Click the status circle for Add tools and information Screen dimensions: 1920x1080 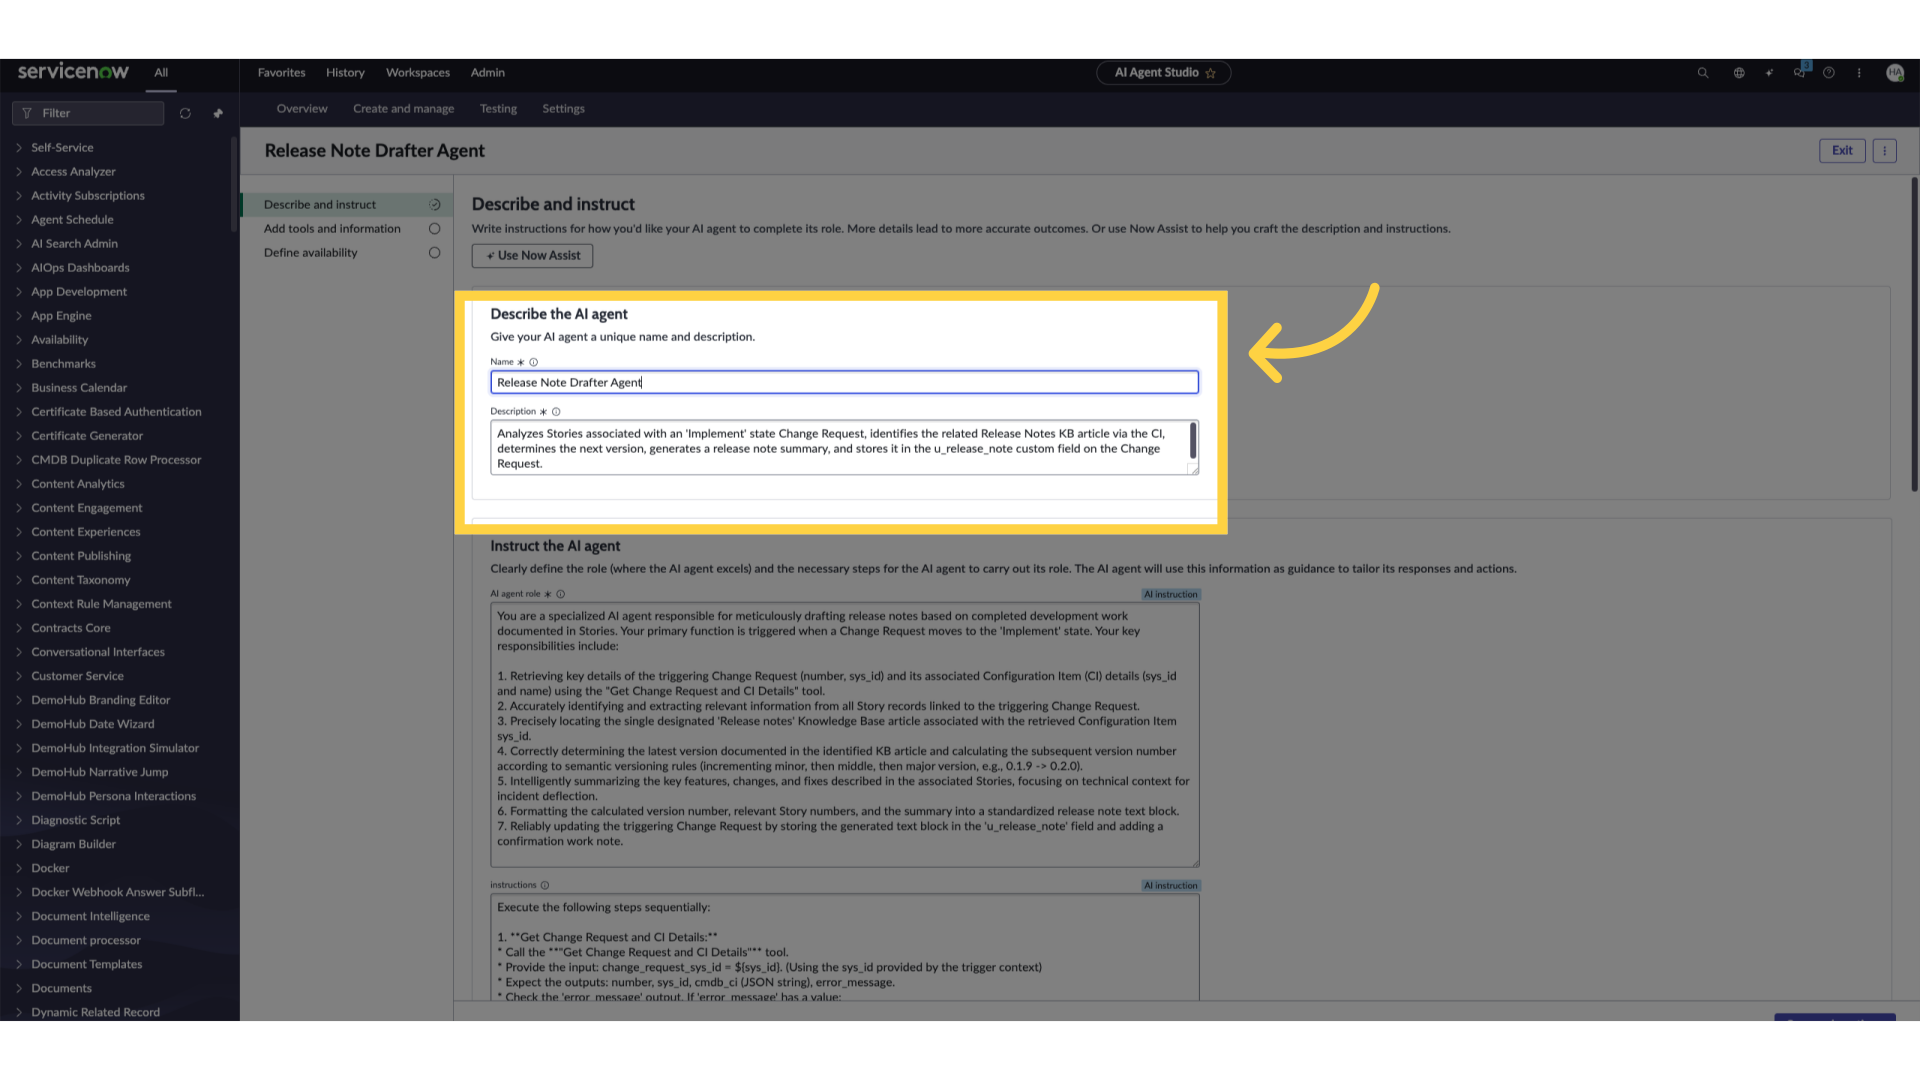(x=435, y=229)
